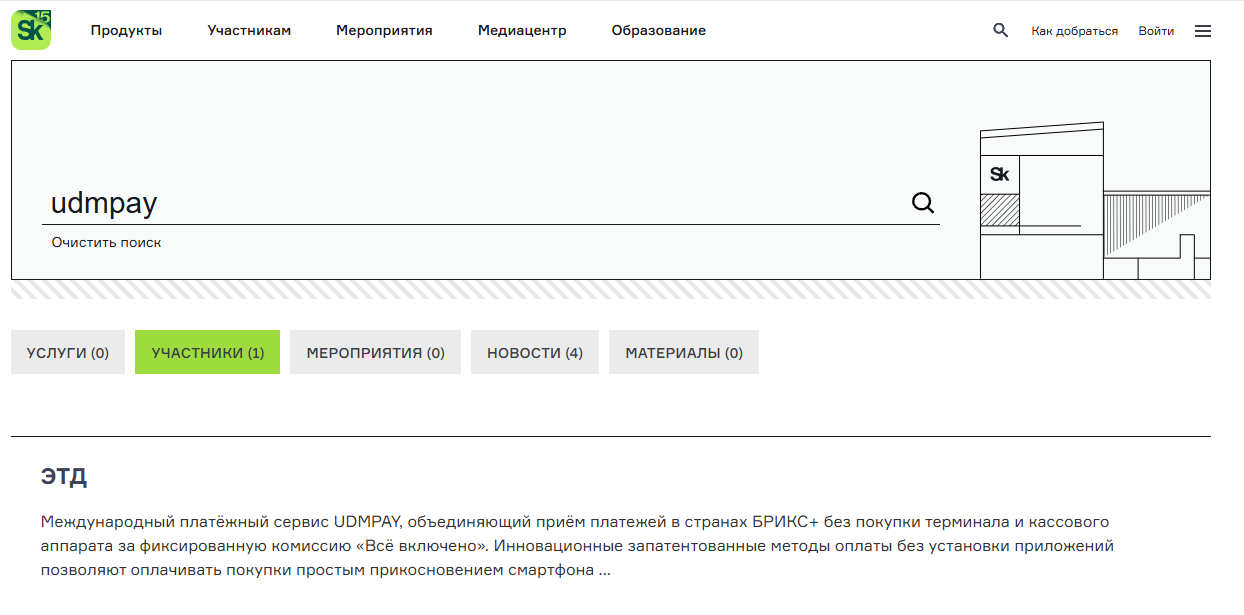Image resolution: width=1244 pixels, height=615 pixels.
Task: Open the Продукты menu
Action: point(126,31)
